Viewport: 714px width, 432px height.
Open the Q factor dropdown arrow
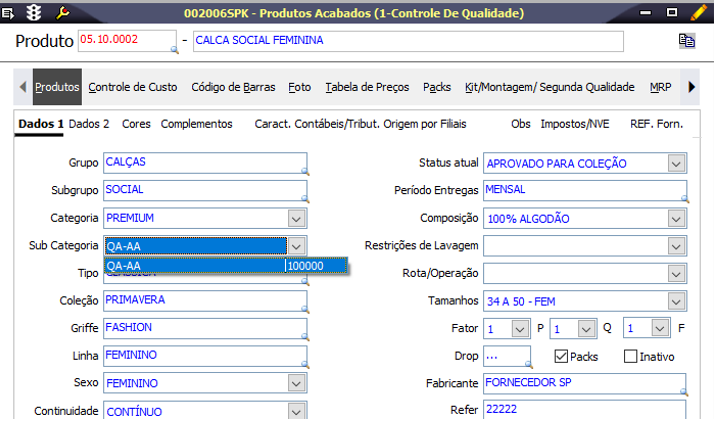(660, 328)
